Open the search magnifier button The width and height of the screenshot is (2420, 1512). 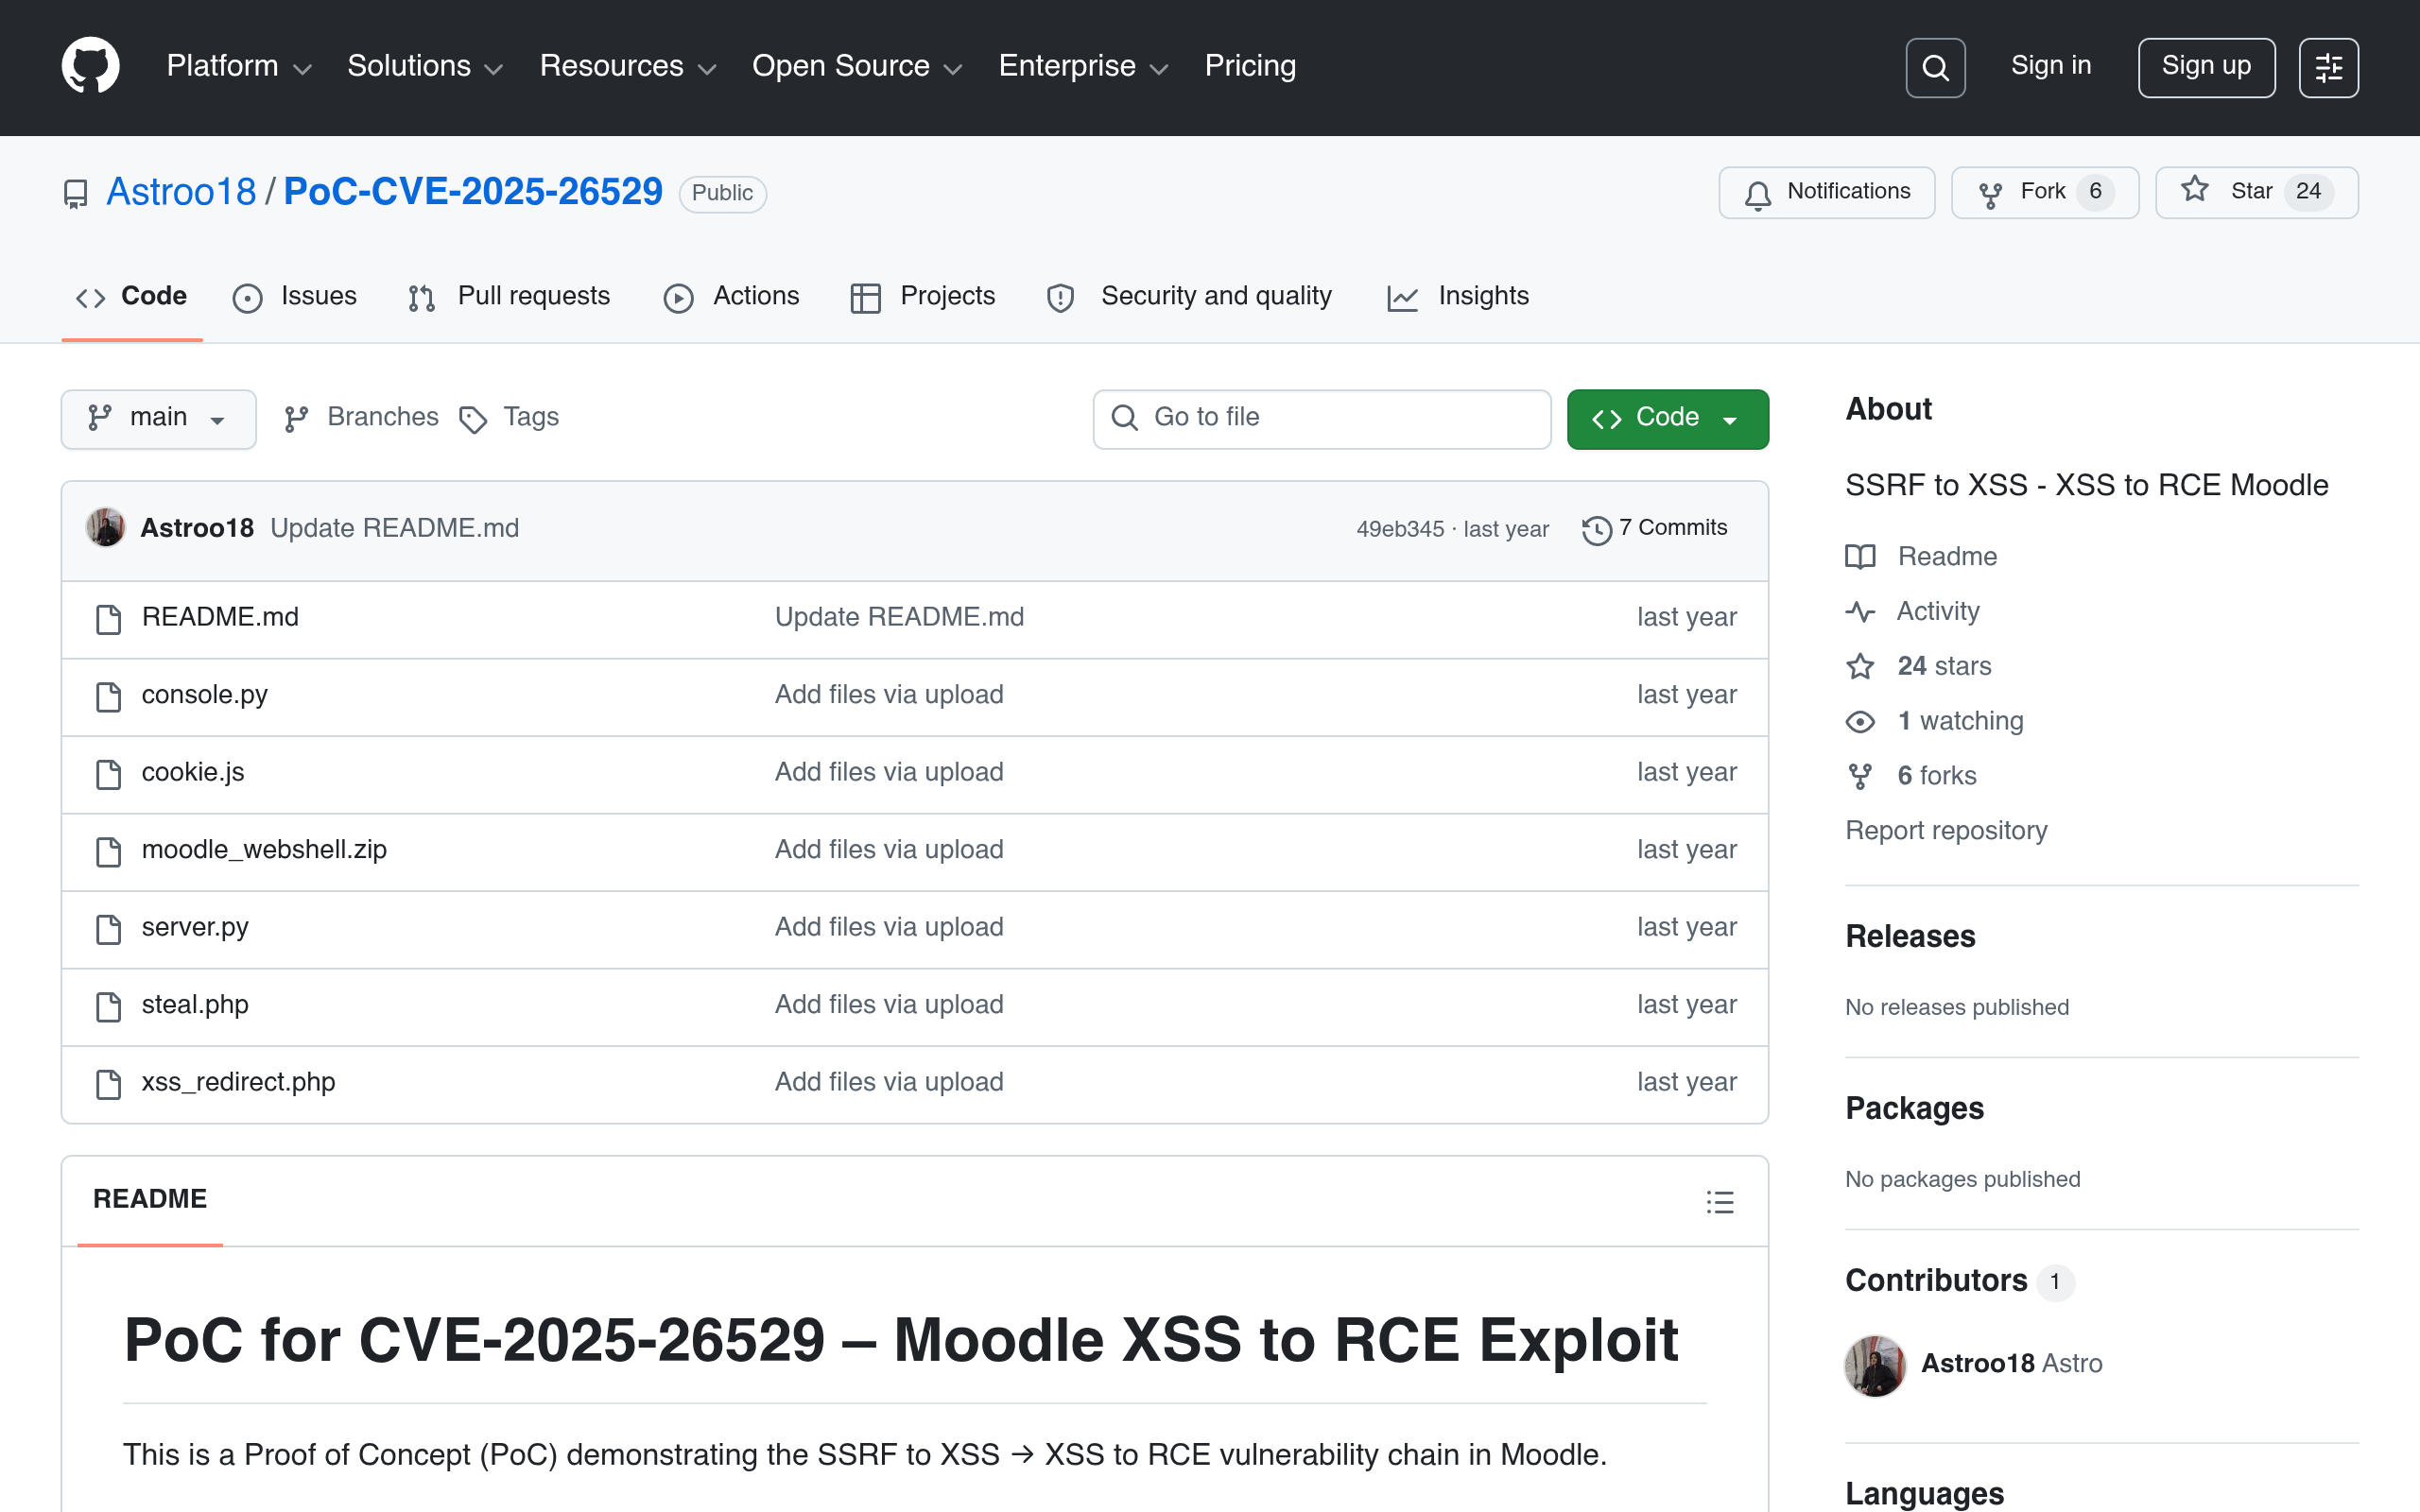1935,67
